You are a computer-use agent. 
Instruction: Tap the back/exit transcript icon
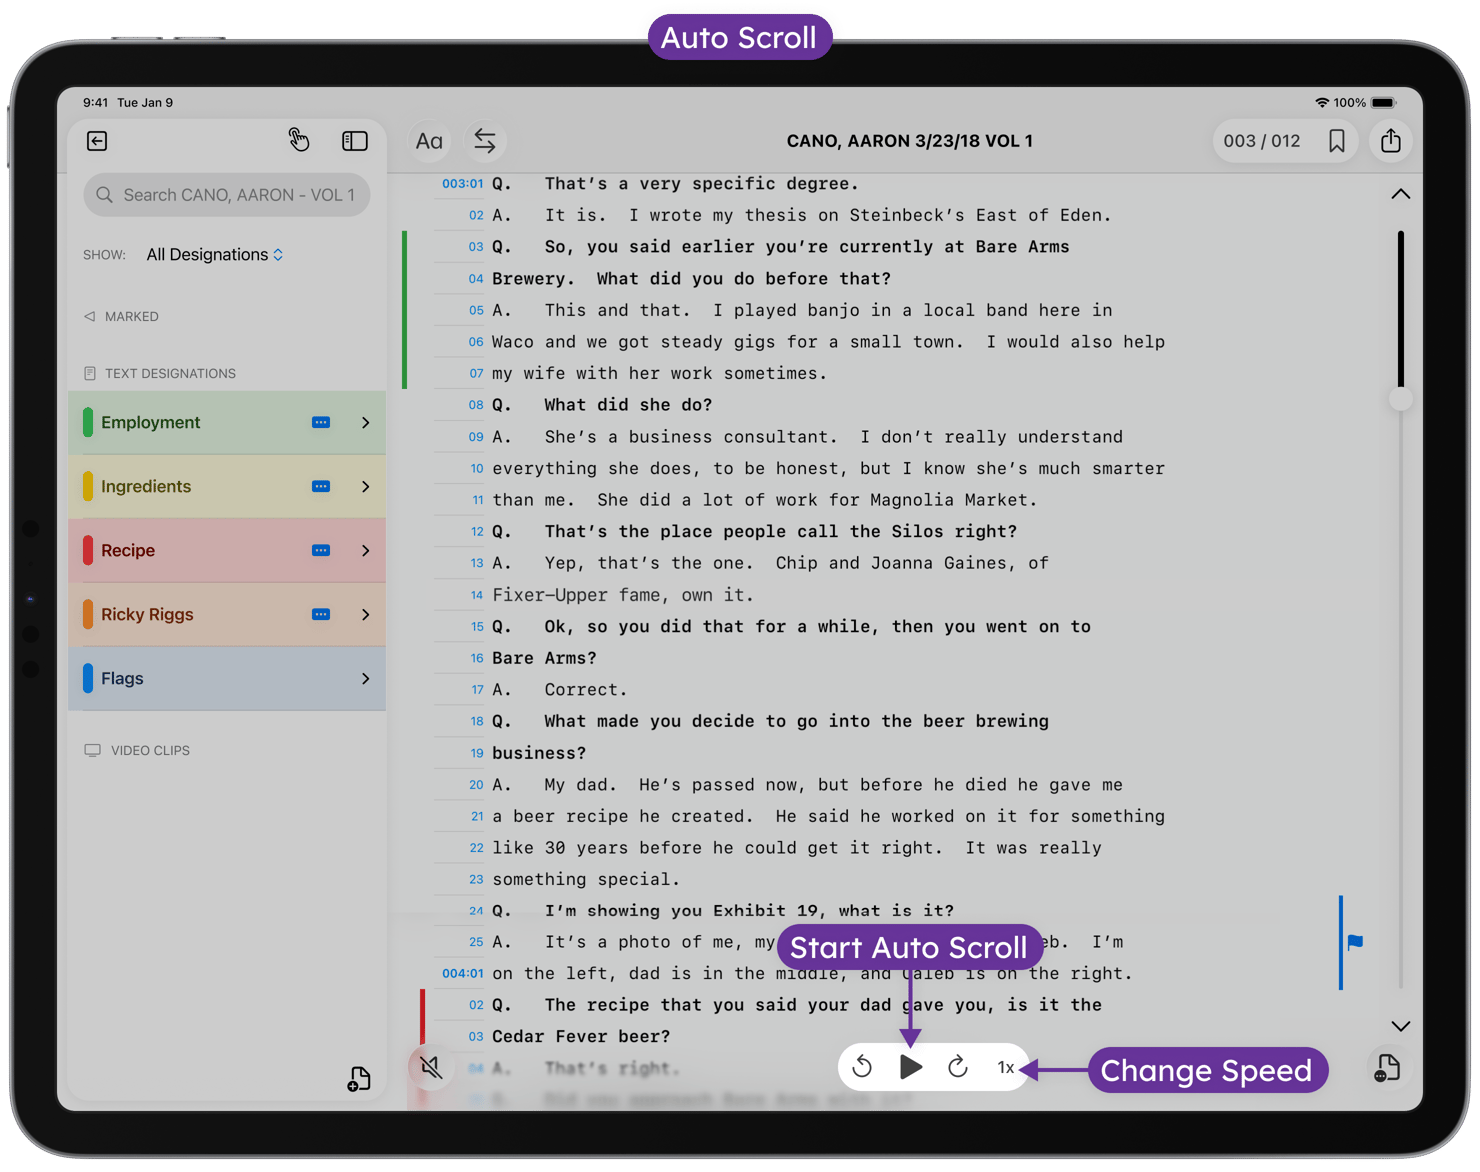pos(97,141)
